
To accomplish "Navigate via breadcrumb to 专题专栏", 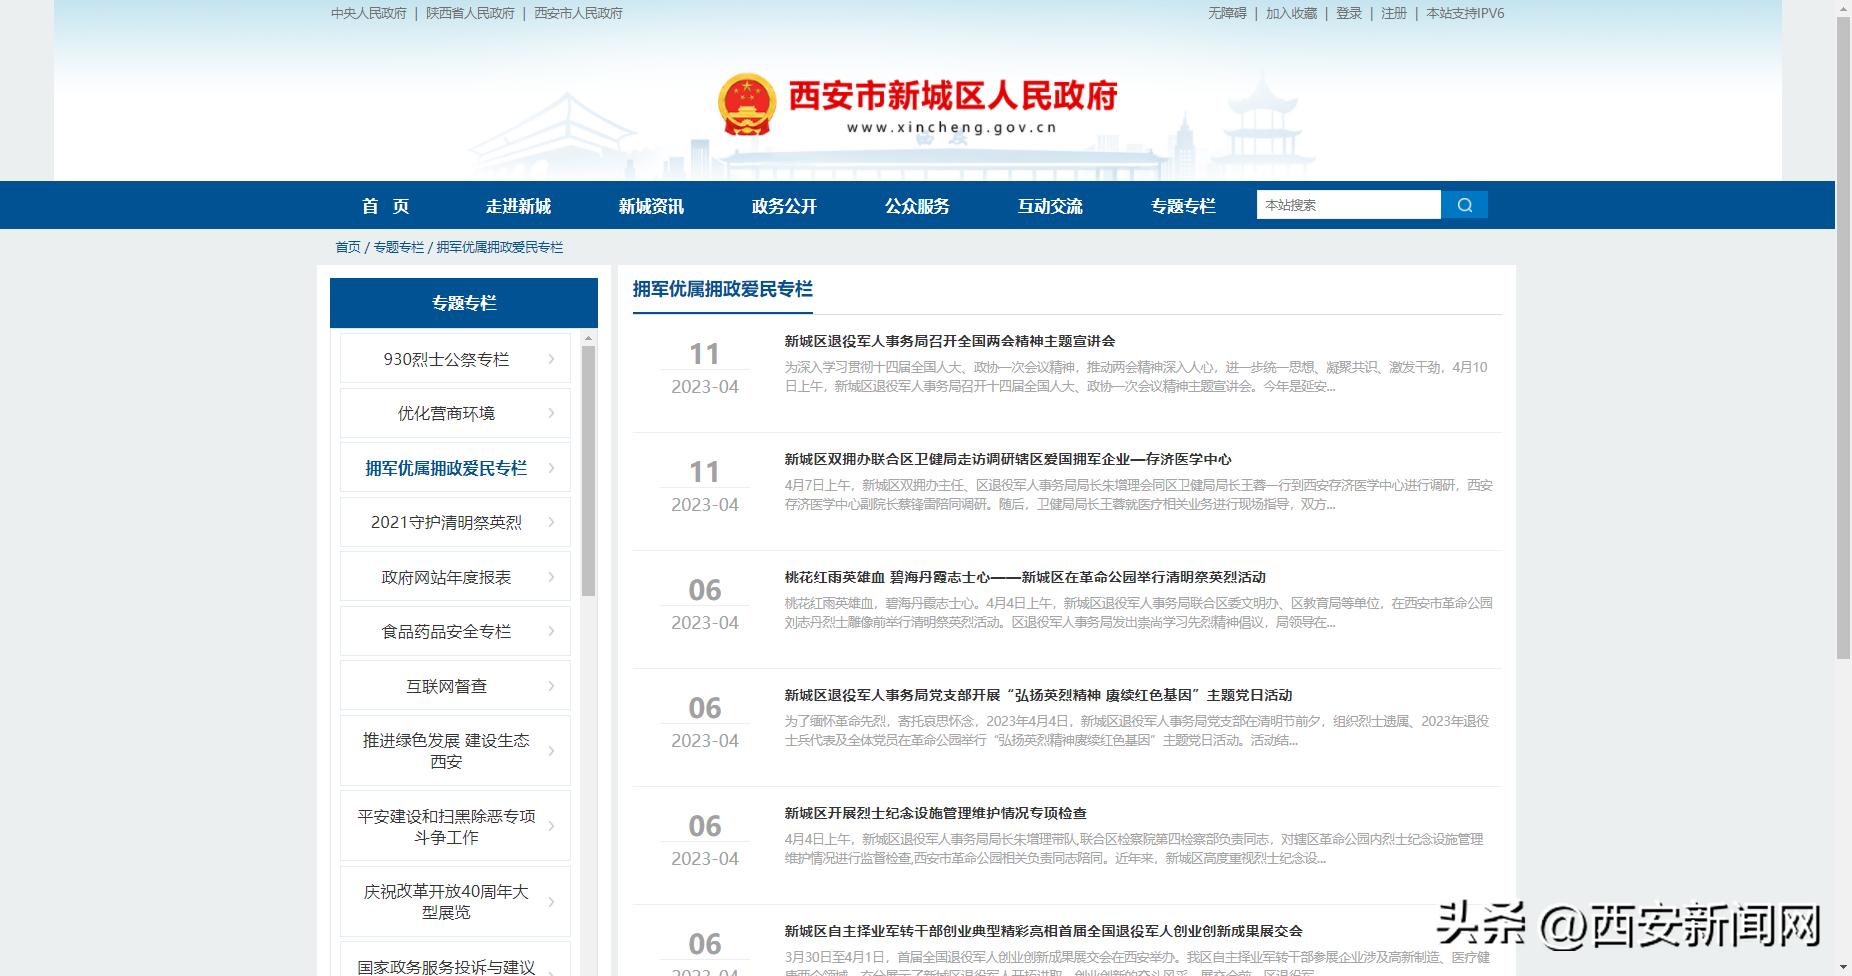I will pyautogui.click(x=399, y=245).
